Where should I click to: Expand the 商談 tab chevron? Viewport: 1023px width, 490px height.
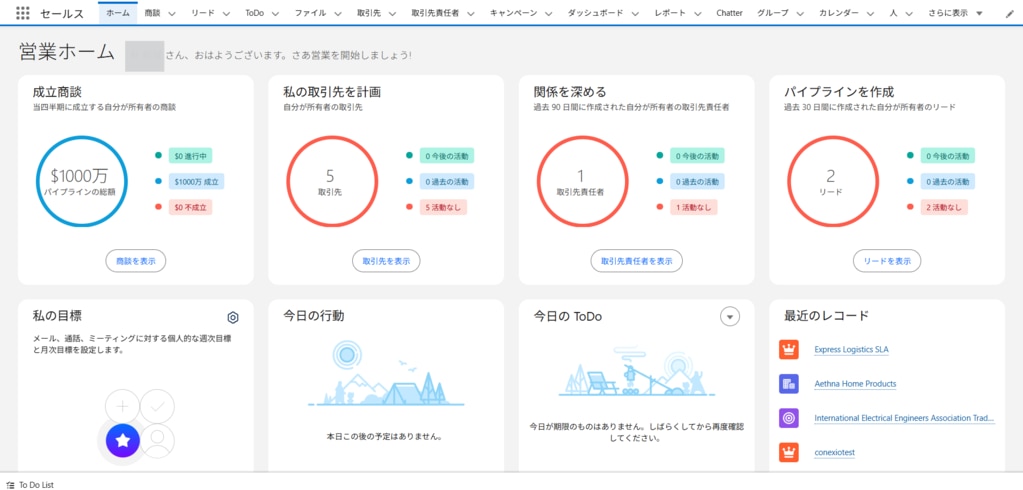coord(174,14)
